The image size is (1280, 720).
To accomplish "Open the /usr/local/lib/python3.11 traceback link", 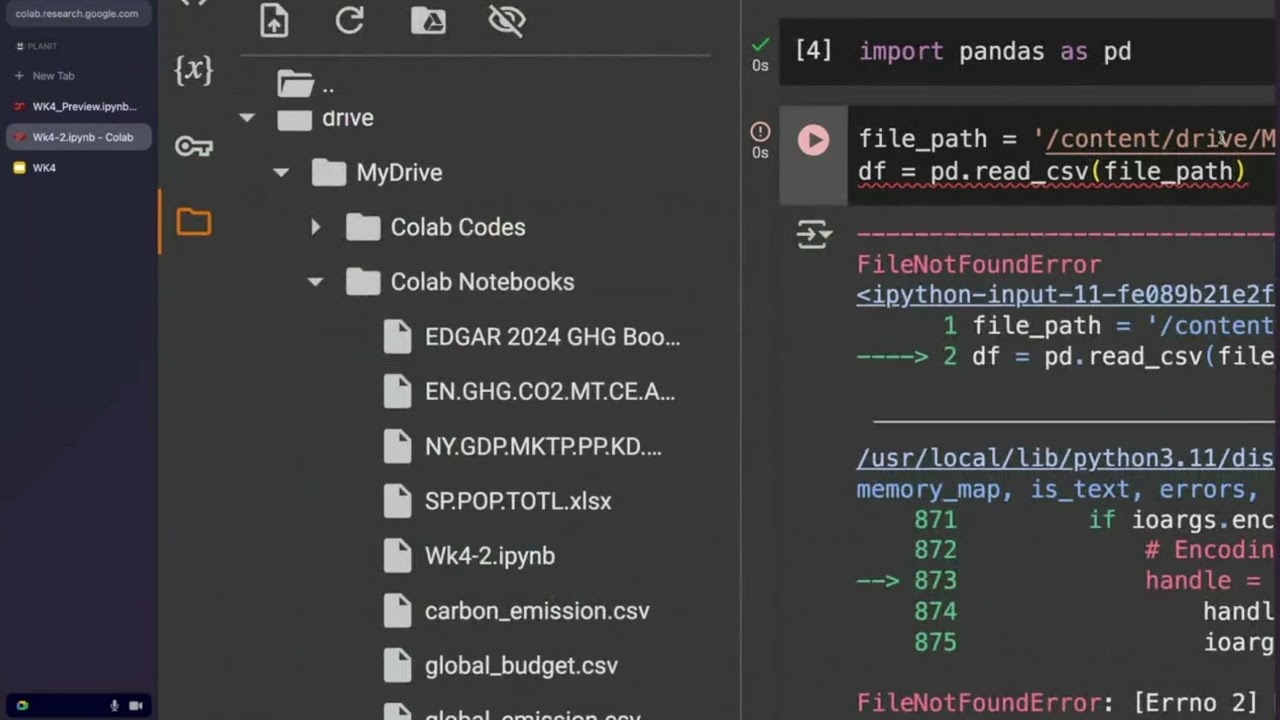I will click(x=1066, y=458).
